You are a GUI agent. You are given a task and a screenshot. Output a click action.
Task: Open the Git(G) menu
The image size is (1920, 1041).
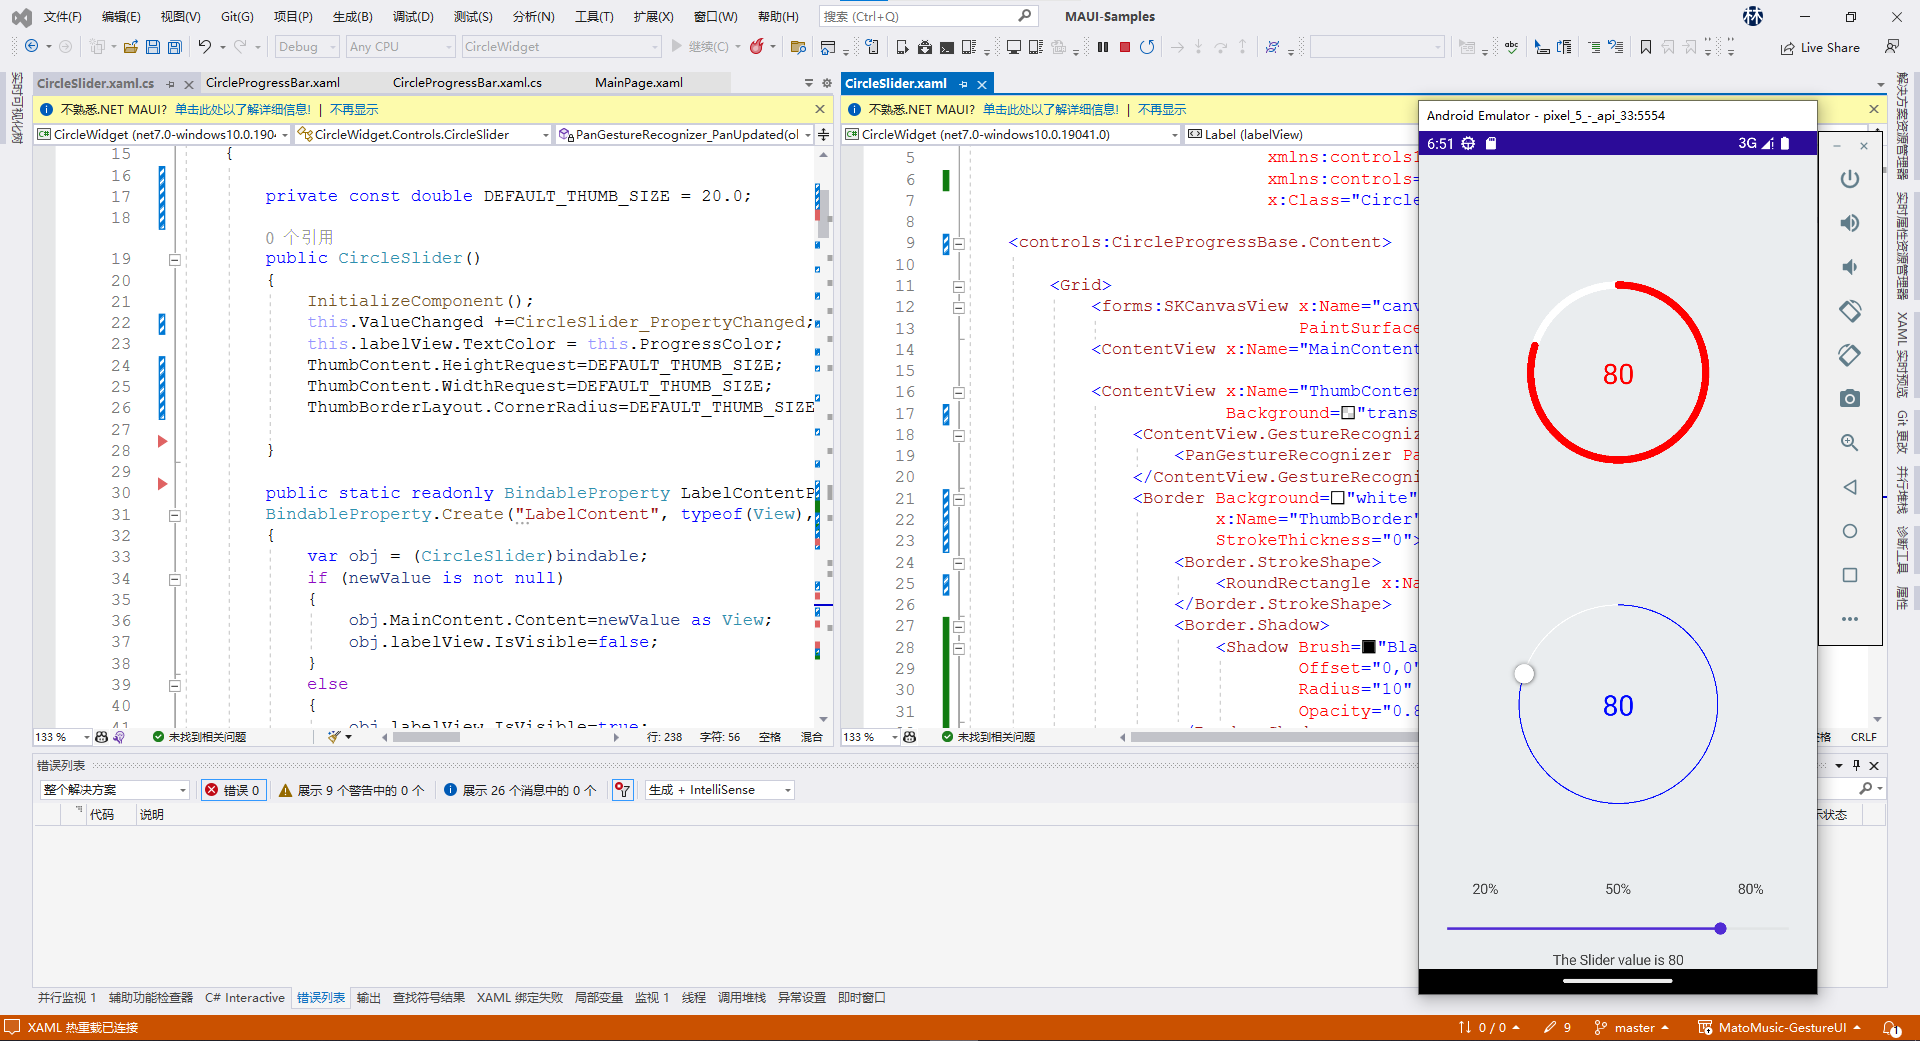[x=237, y=17]
